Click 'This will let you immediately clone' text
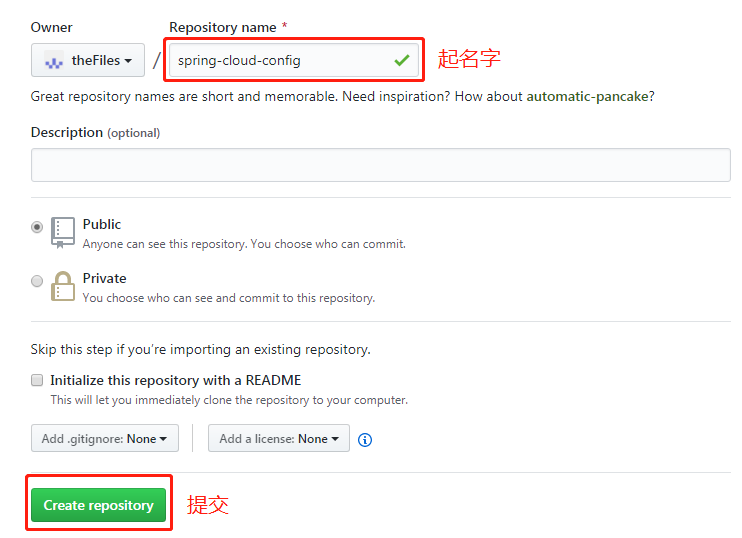The width and height of the screenshot is (742, 538). pyautogui.click(x=229, y=400)
